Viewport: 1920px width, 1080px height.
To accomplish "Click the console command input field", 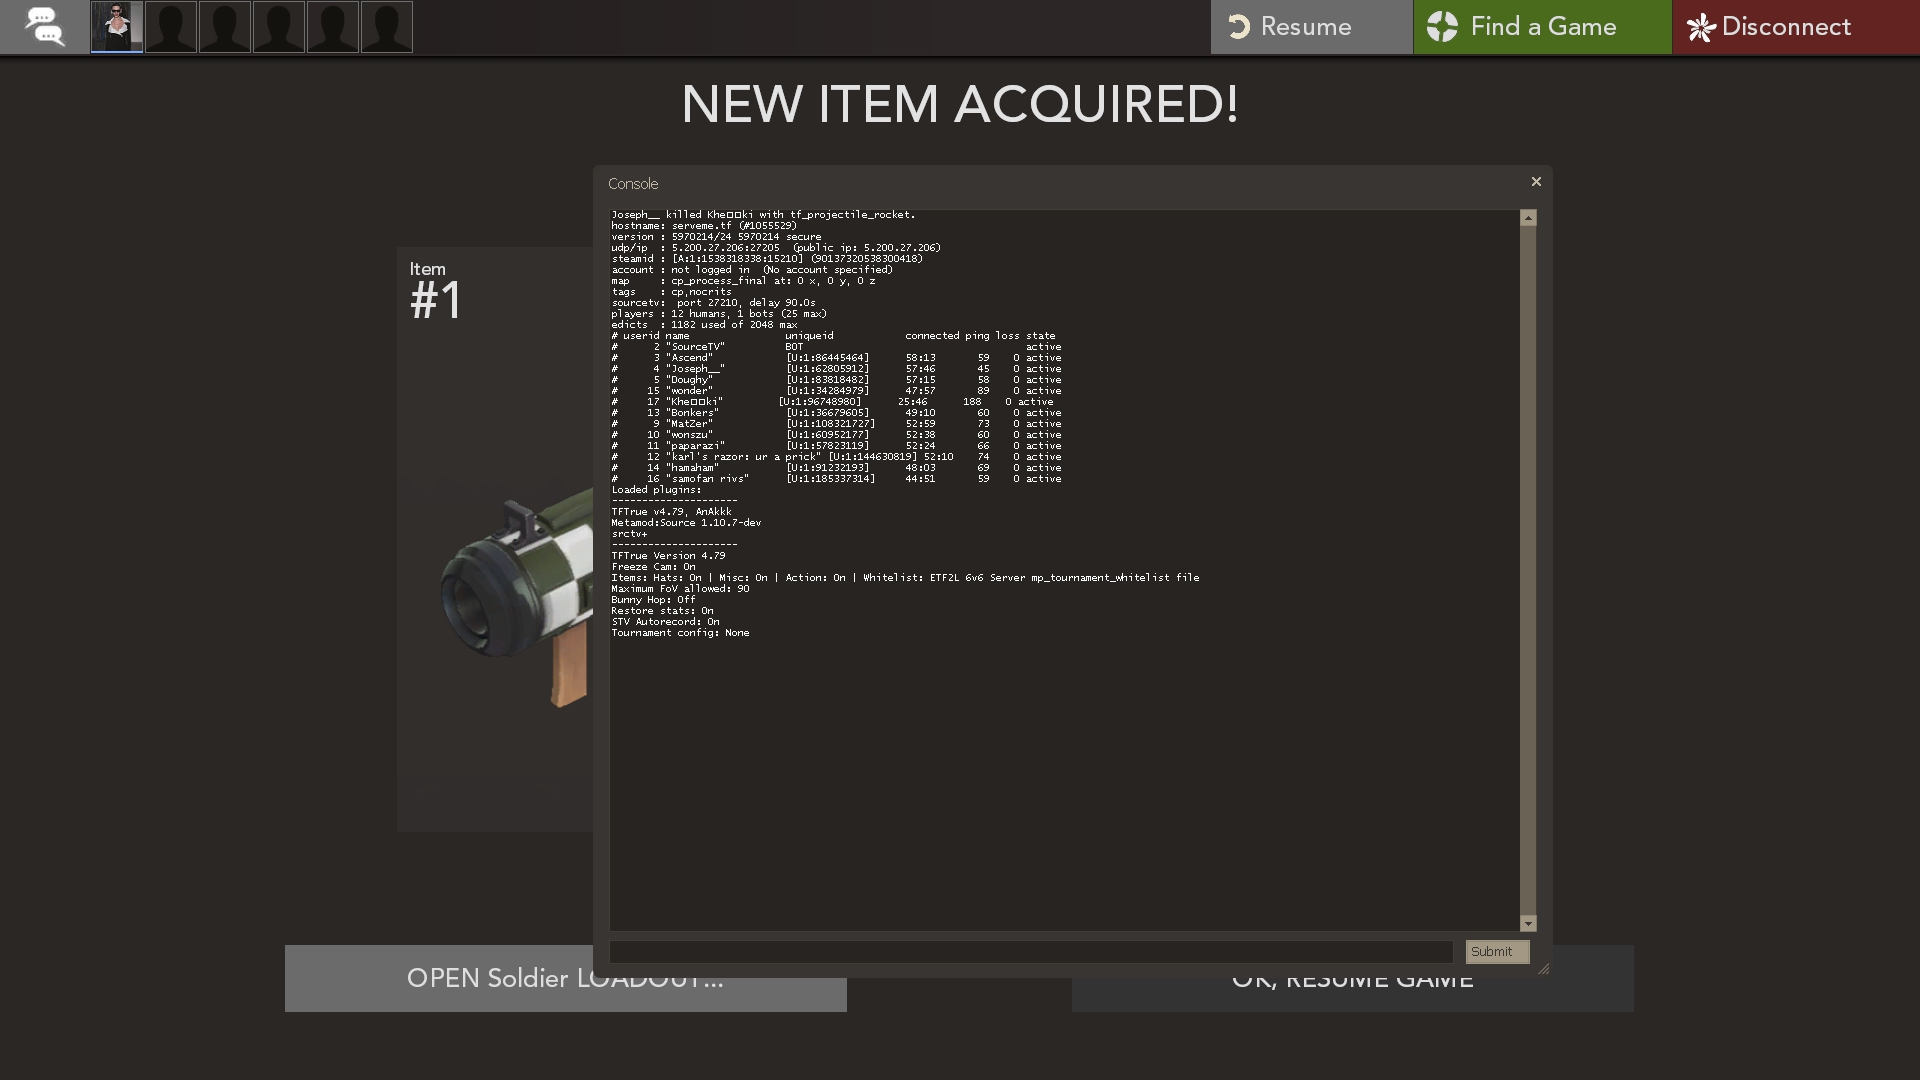I will [1031, 952].
